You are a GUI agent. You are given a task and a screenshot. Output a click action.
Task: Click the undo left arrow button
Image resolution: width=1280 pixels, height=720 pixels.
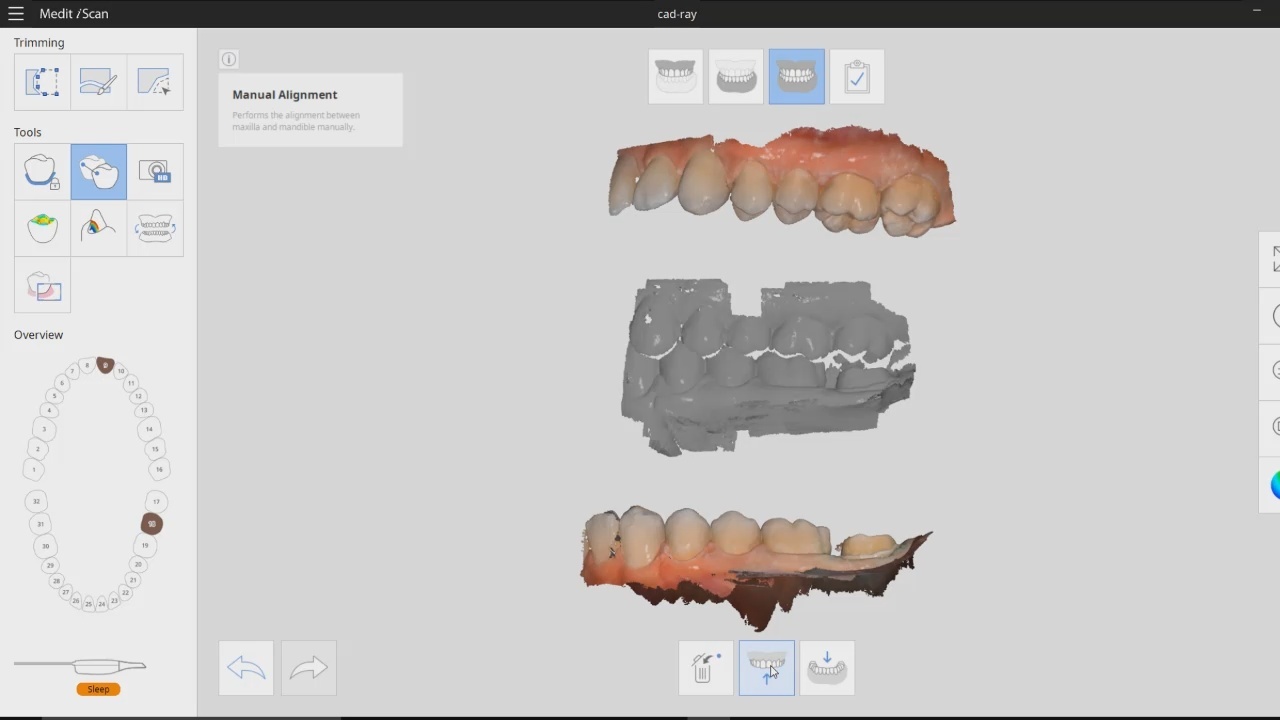point(246,668)
